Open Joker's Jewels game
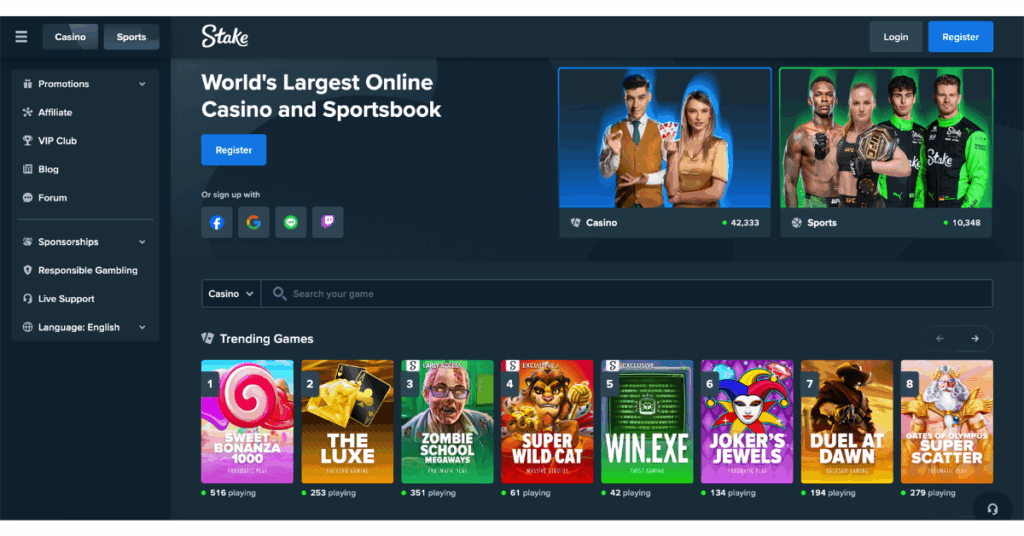1024x536 pixels. tap(747, 422)
